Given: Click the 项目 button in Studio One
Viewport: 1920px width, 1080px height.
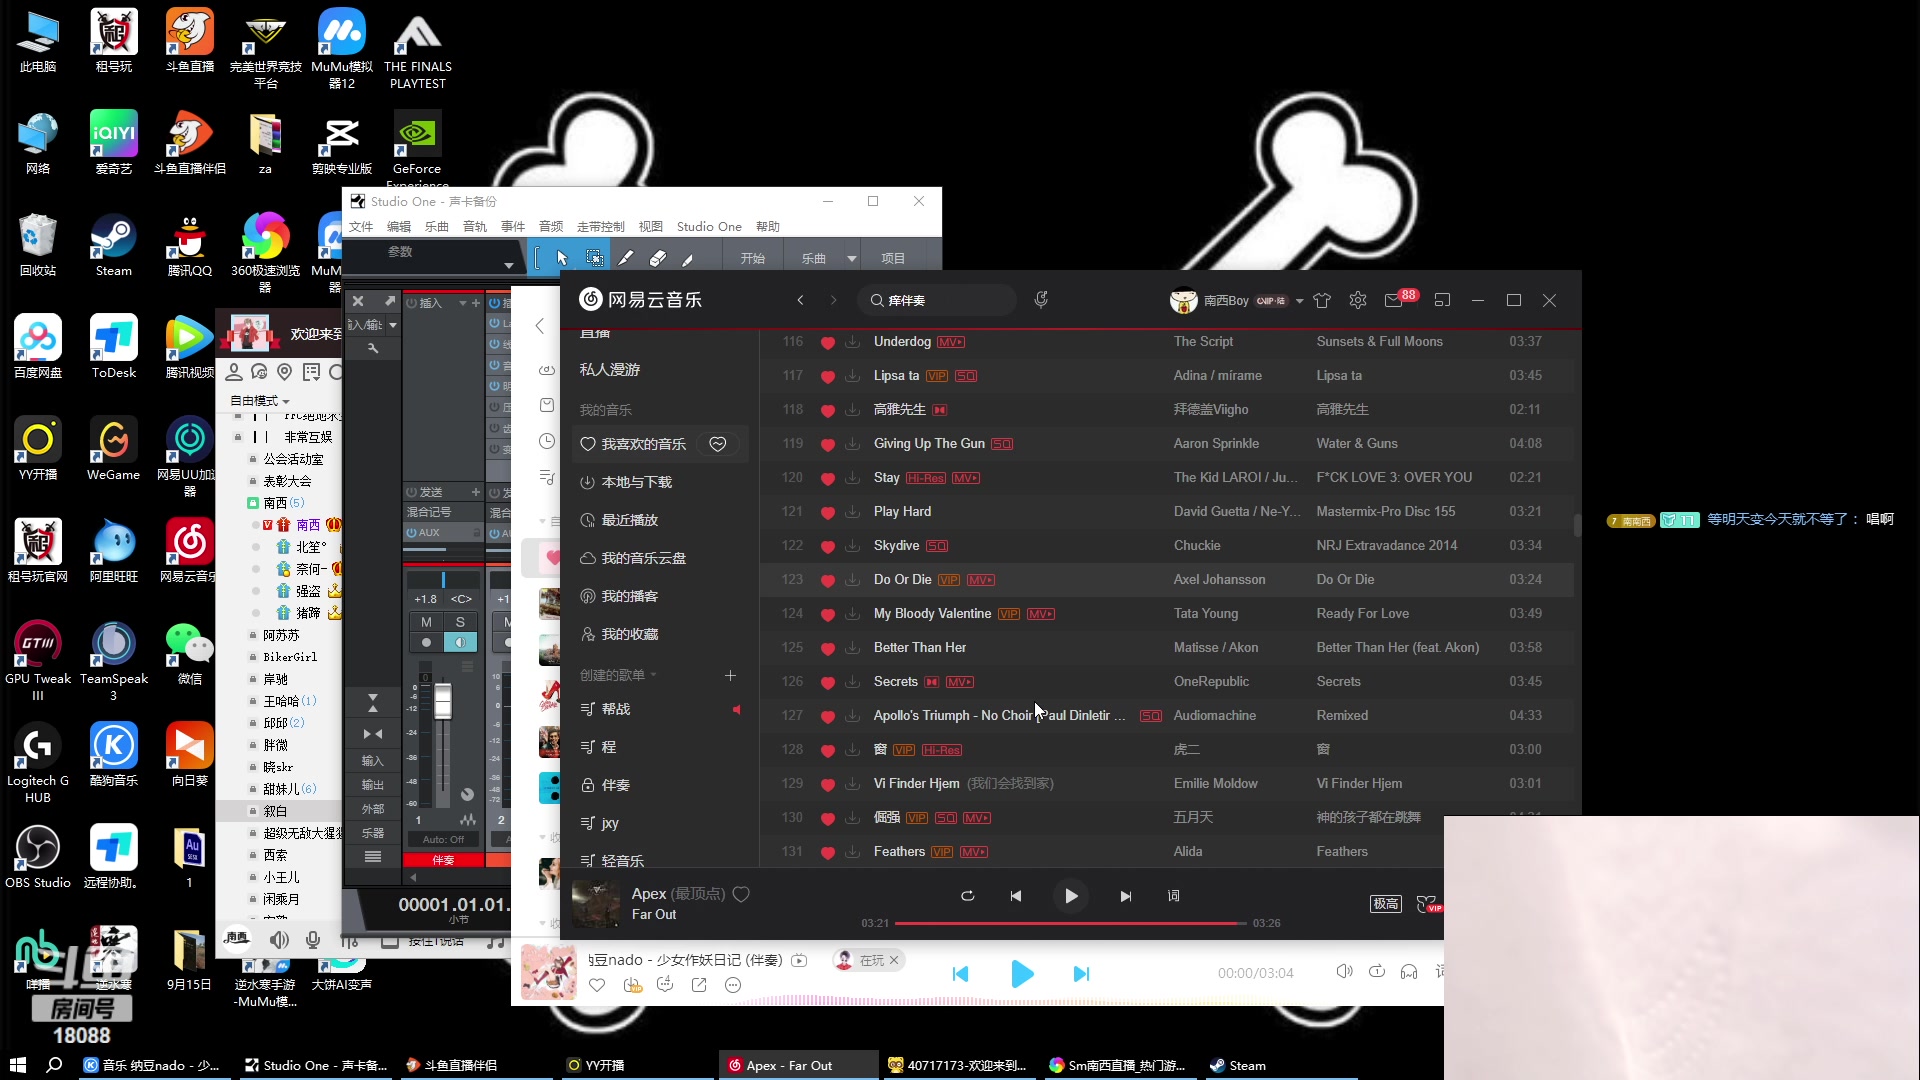Looking at the screenshot, I should click(893, 258).
